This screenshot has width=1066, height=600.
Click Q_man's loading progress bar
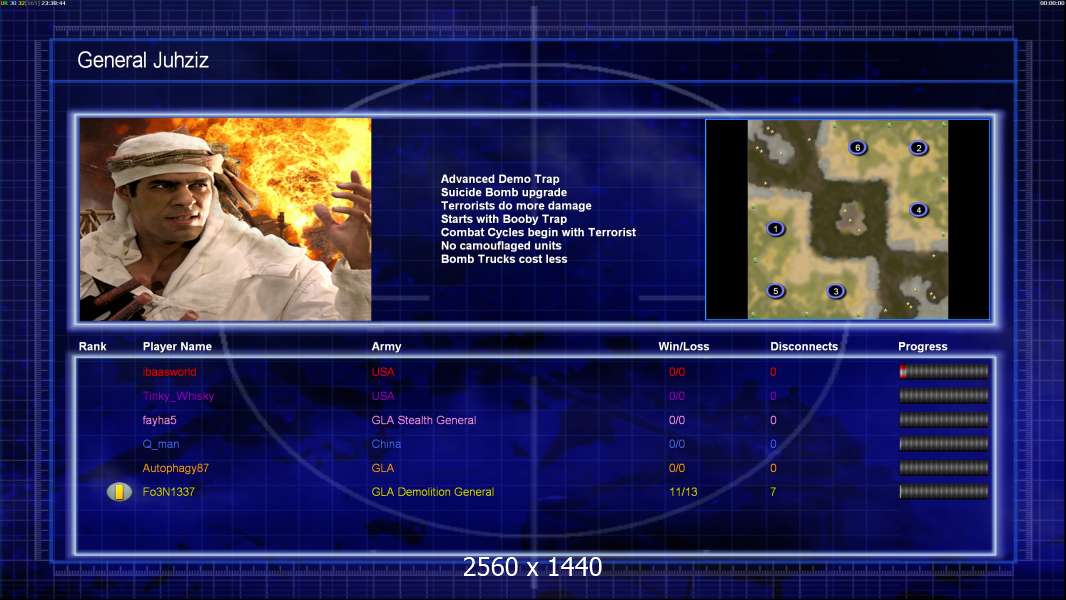(x=944, y=444)
